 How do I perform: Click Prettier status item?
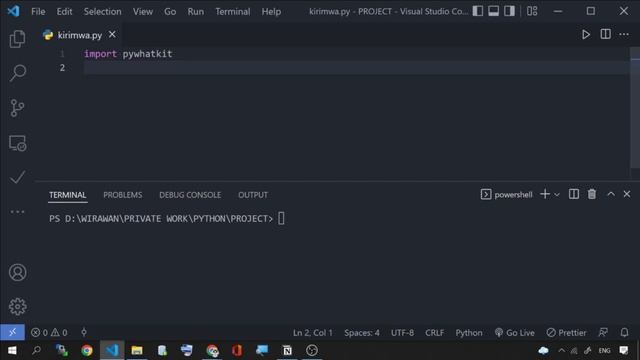point(566,333)
